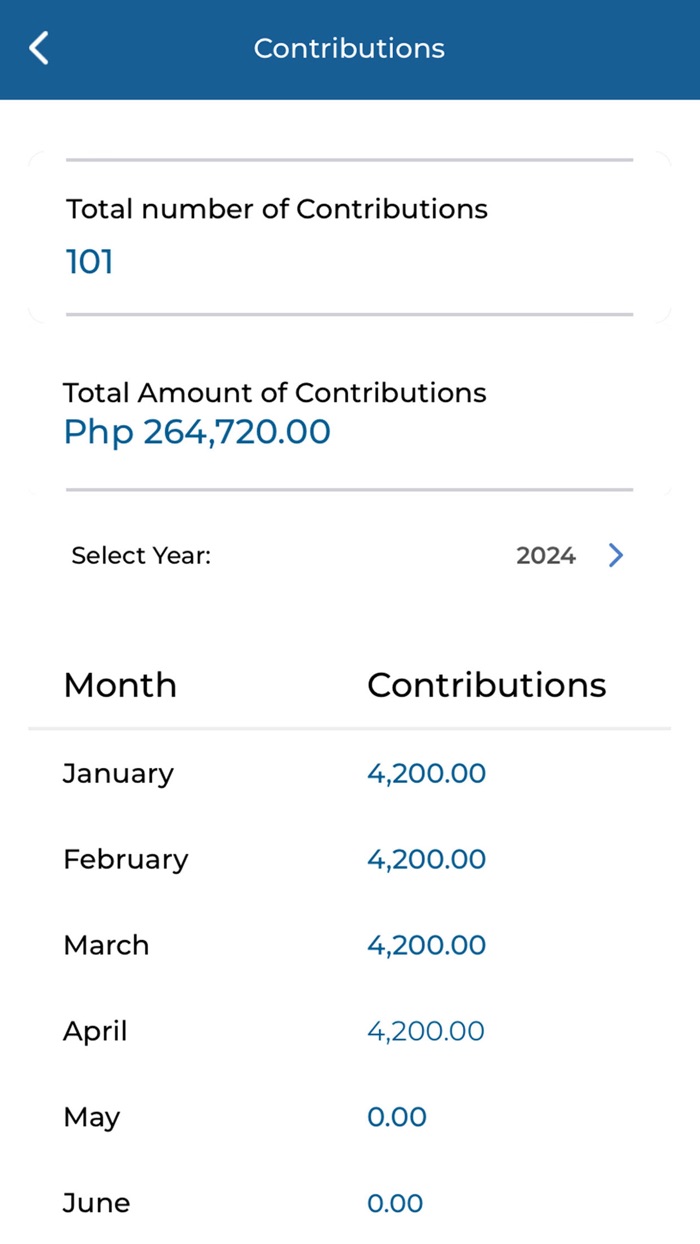
Task: Select the March row
Action: click(106, 945)
